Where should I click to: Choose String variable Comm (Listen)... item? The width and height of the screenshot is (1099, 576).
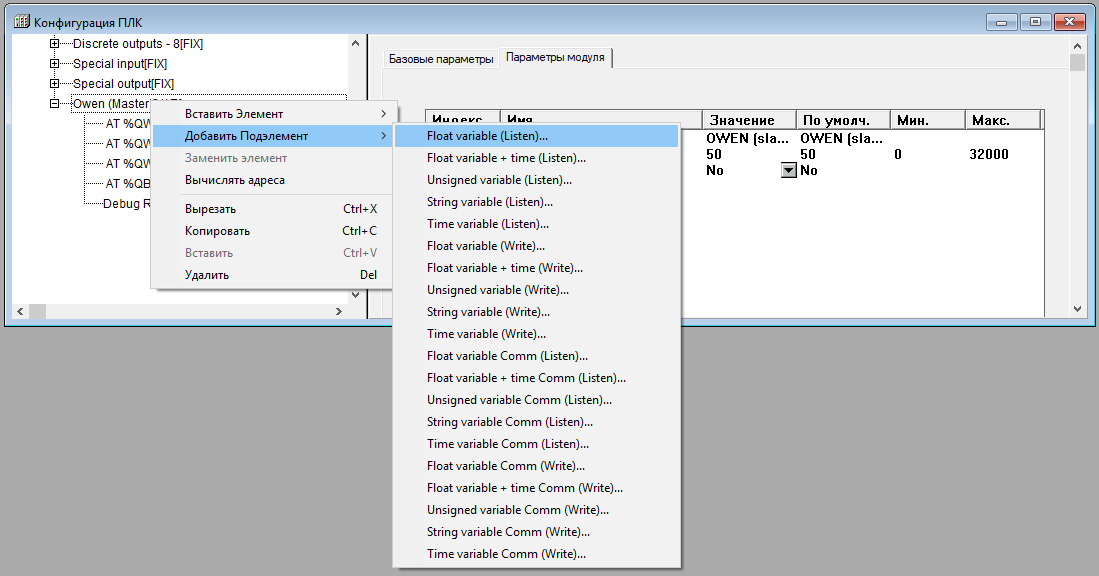click(505, 422)
